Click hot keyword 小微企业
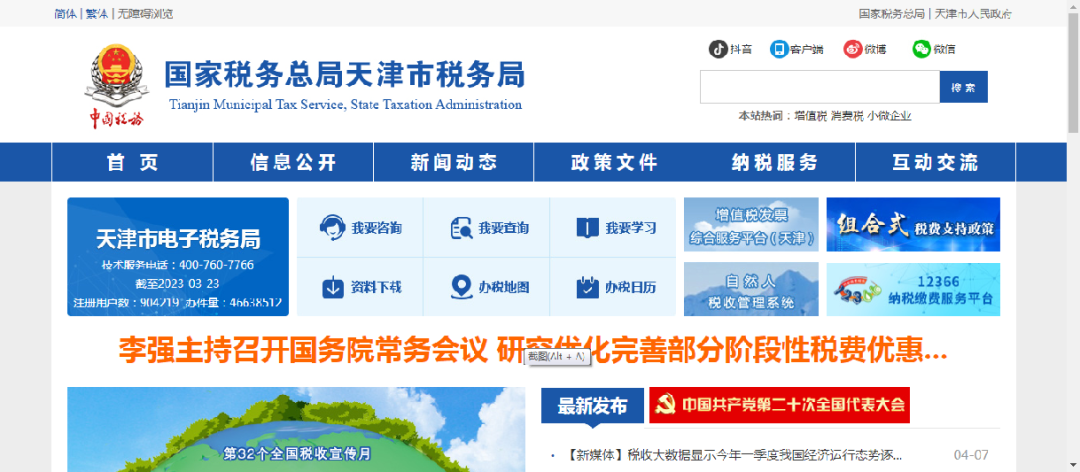 pyautogui.click(x=889, y=116)
